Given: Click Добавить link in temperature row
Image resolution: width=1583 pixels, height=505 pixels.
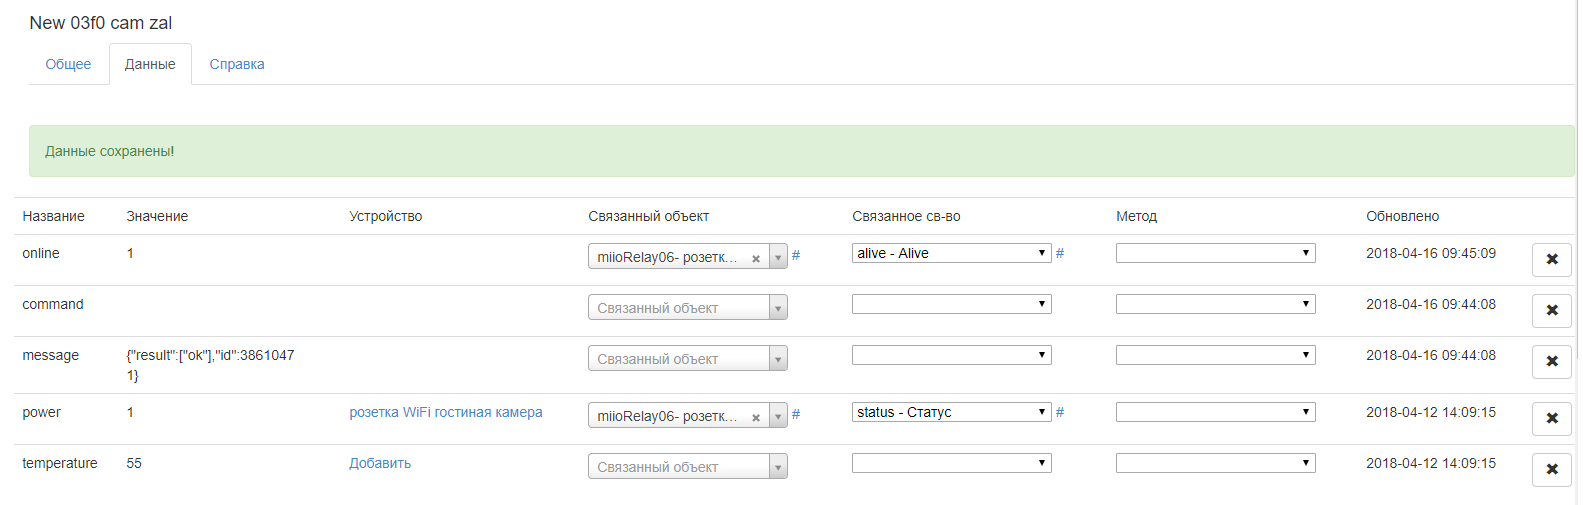Looking at the screenshot, I should 380,464.
